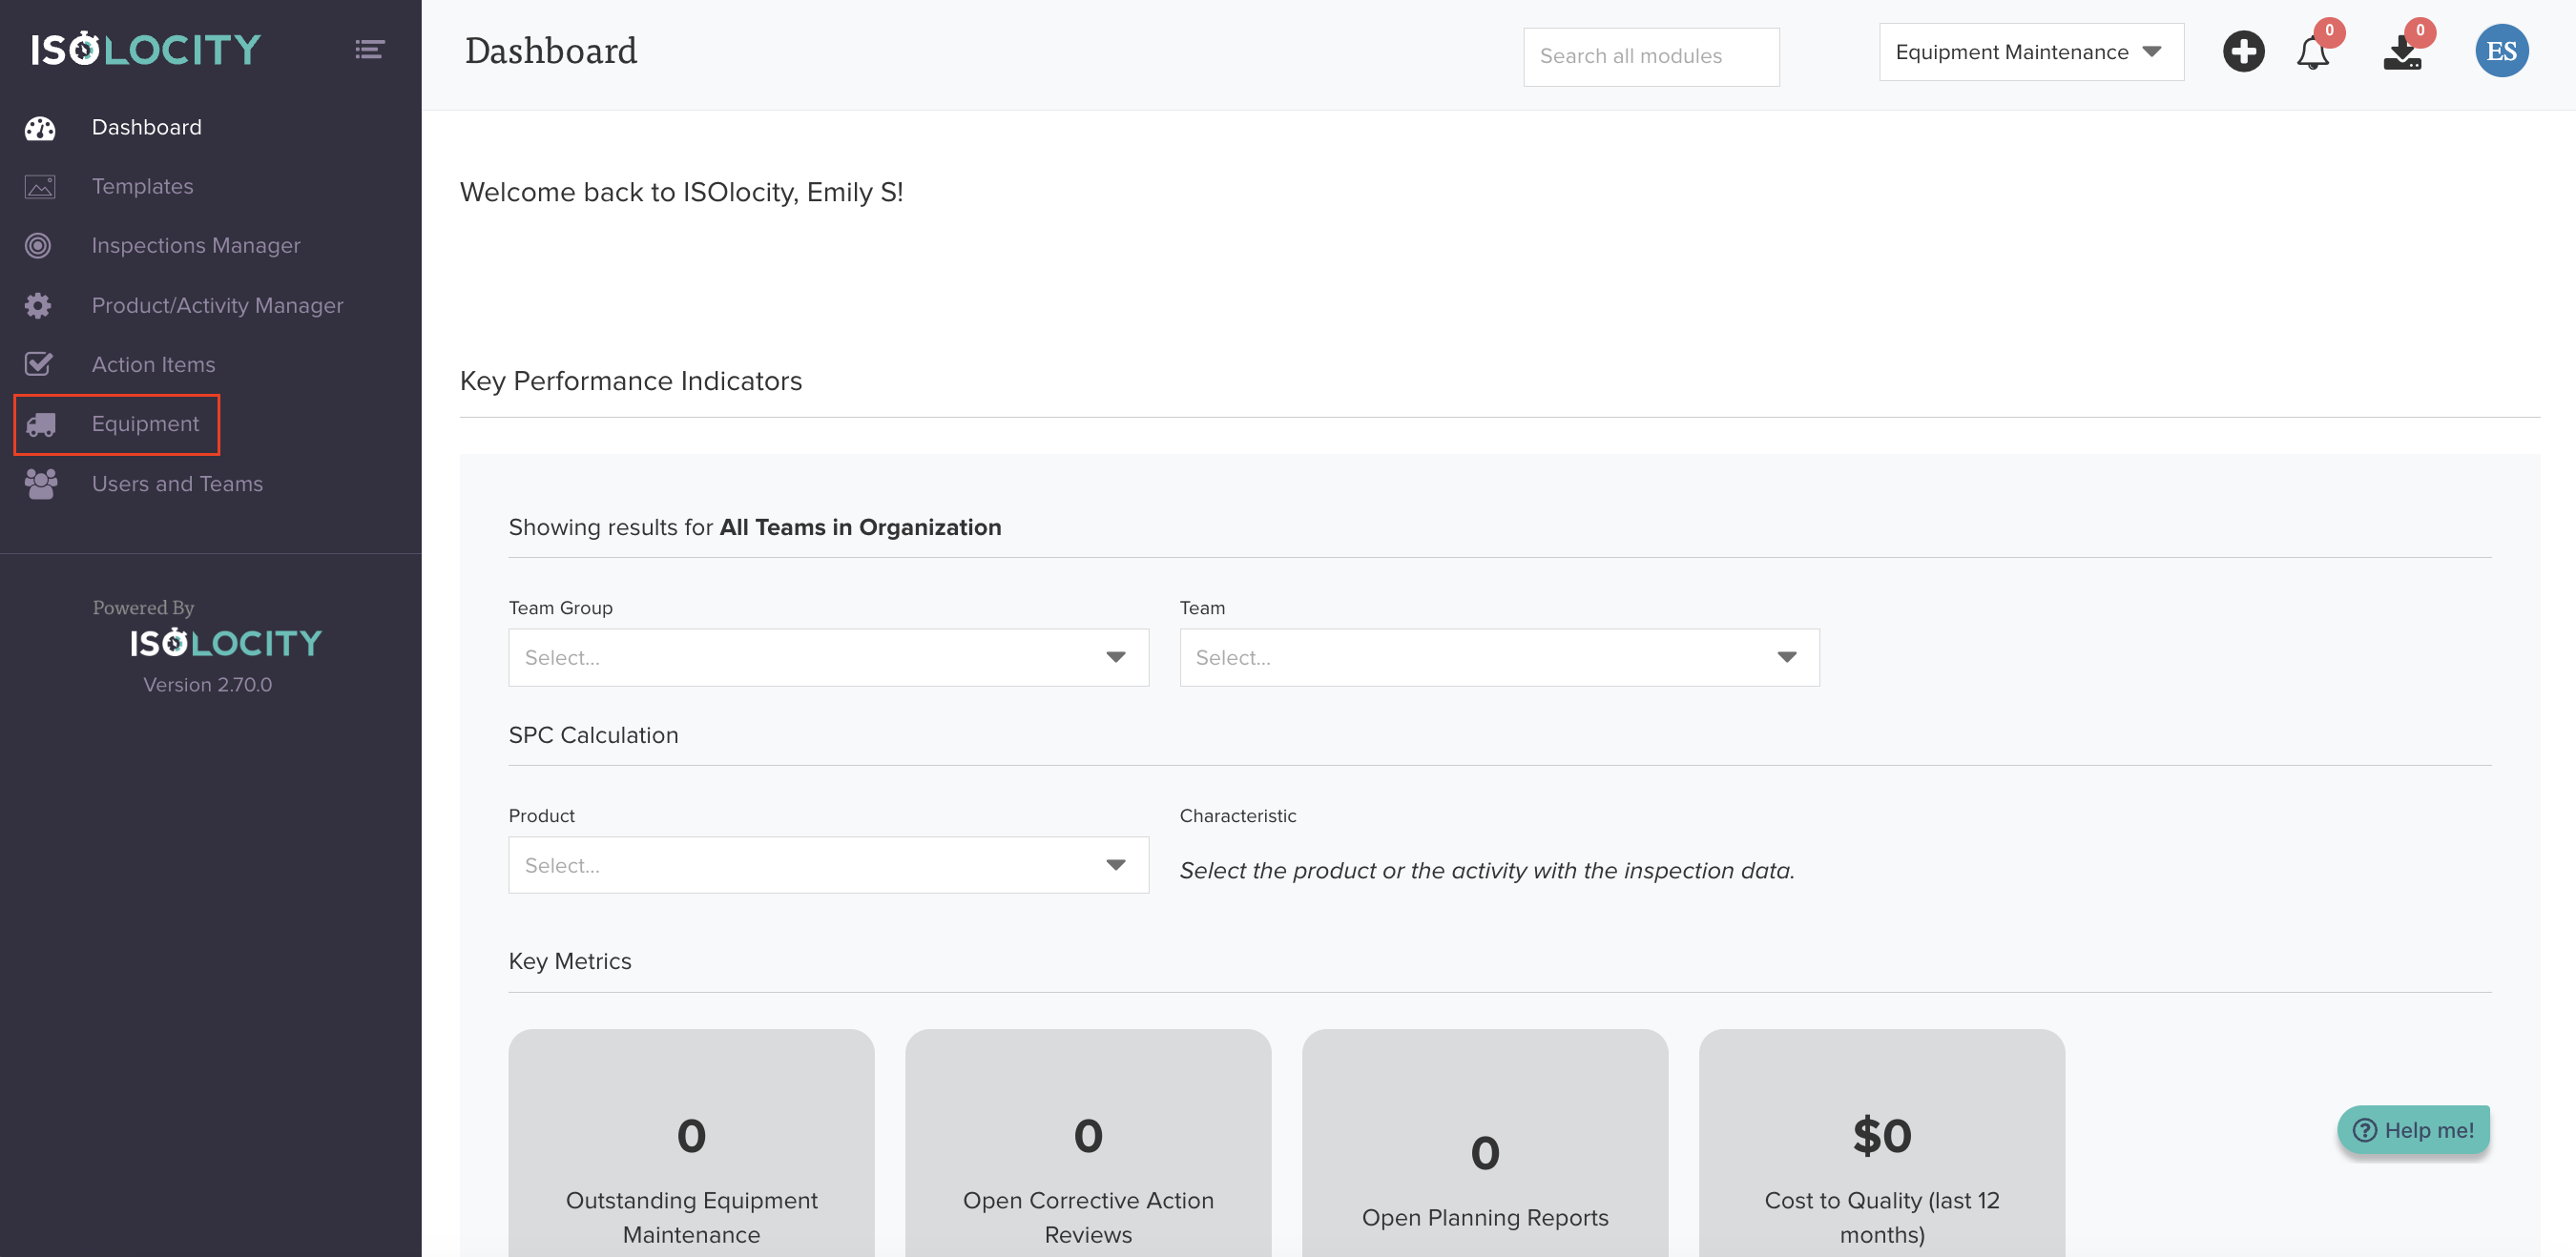Click the Dashboard gauge icon in sidebar
Image resolution: width=2576 pixels, height=1257 pixels.
click(40, 128)
